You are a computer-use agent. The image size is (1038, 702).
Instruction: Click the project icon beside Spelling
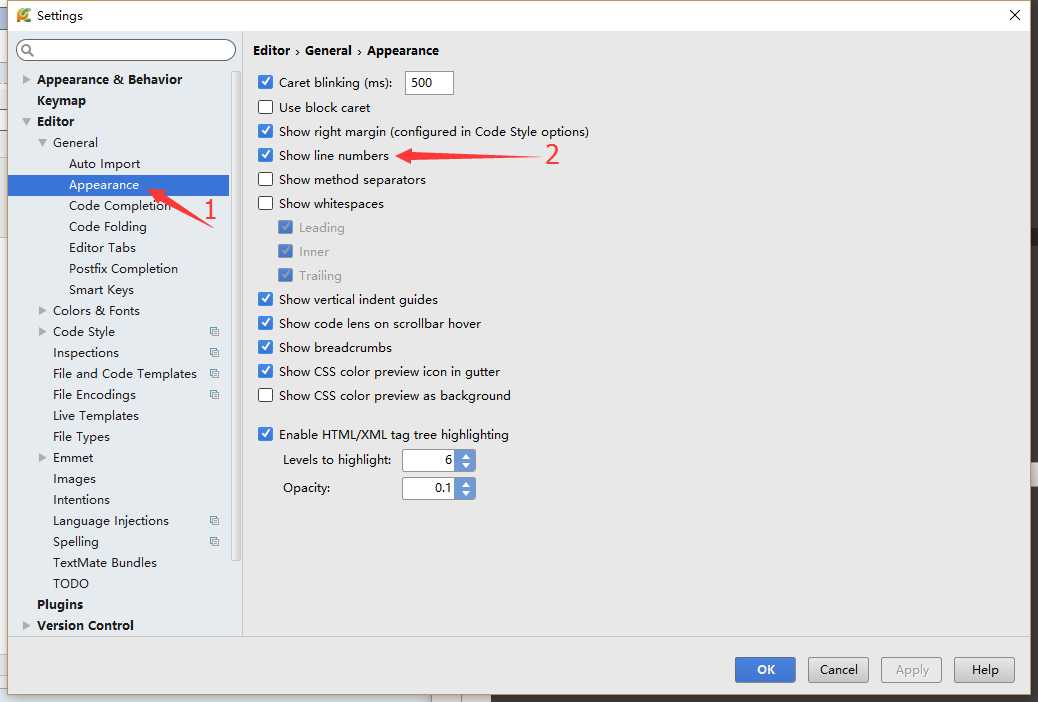[x=214, y=542]
